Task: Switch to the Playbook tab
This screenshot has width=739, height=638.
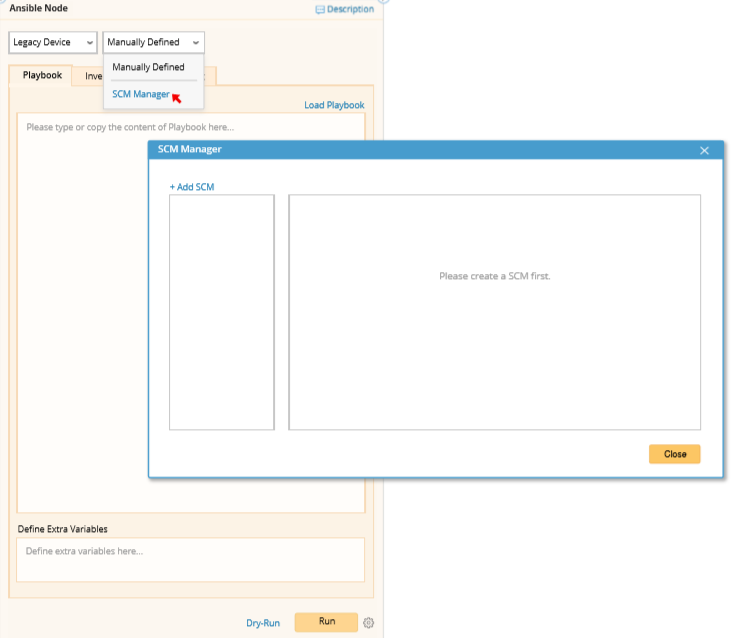Action: (42, 75)
